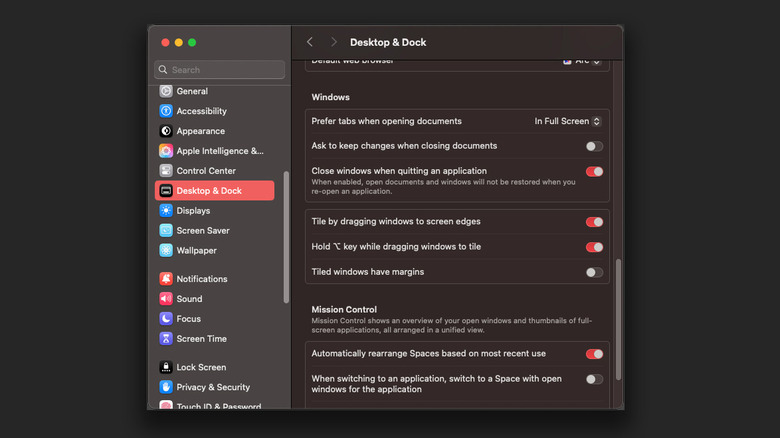Screen dimensions: 780x438
Task: Go back using the back chevron
Action: coord(310,42)
